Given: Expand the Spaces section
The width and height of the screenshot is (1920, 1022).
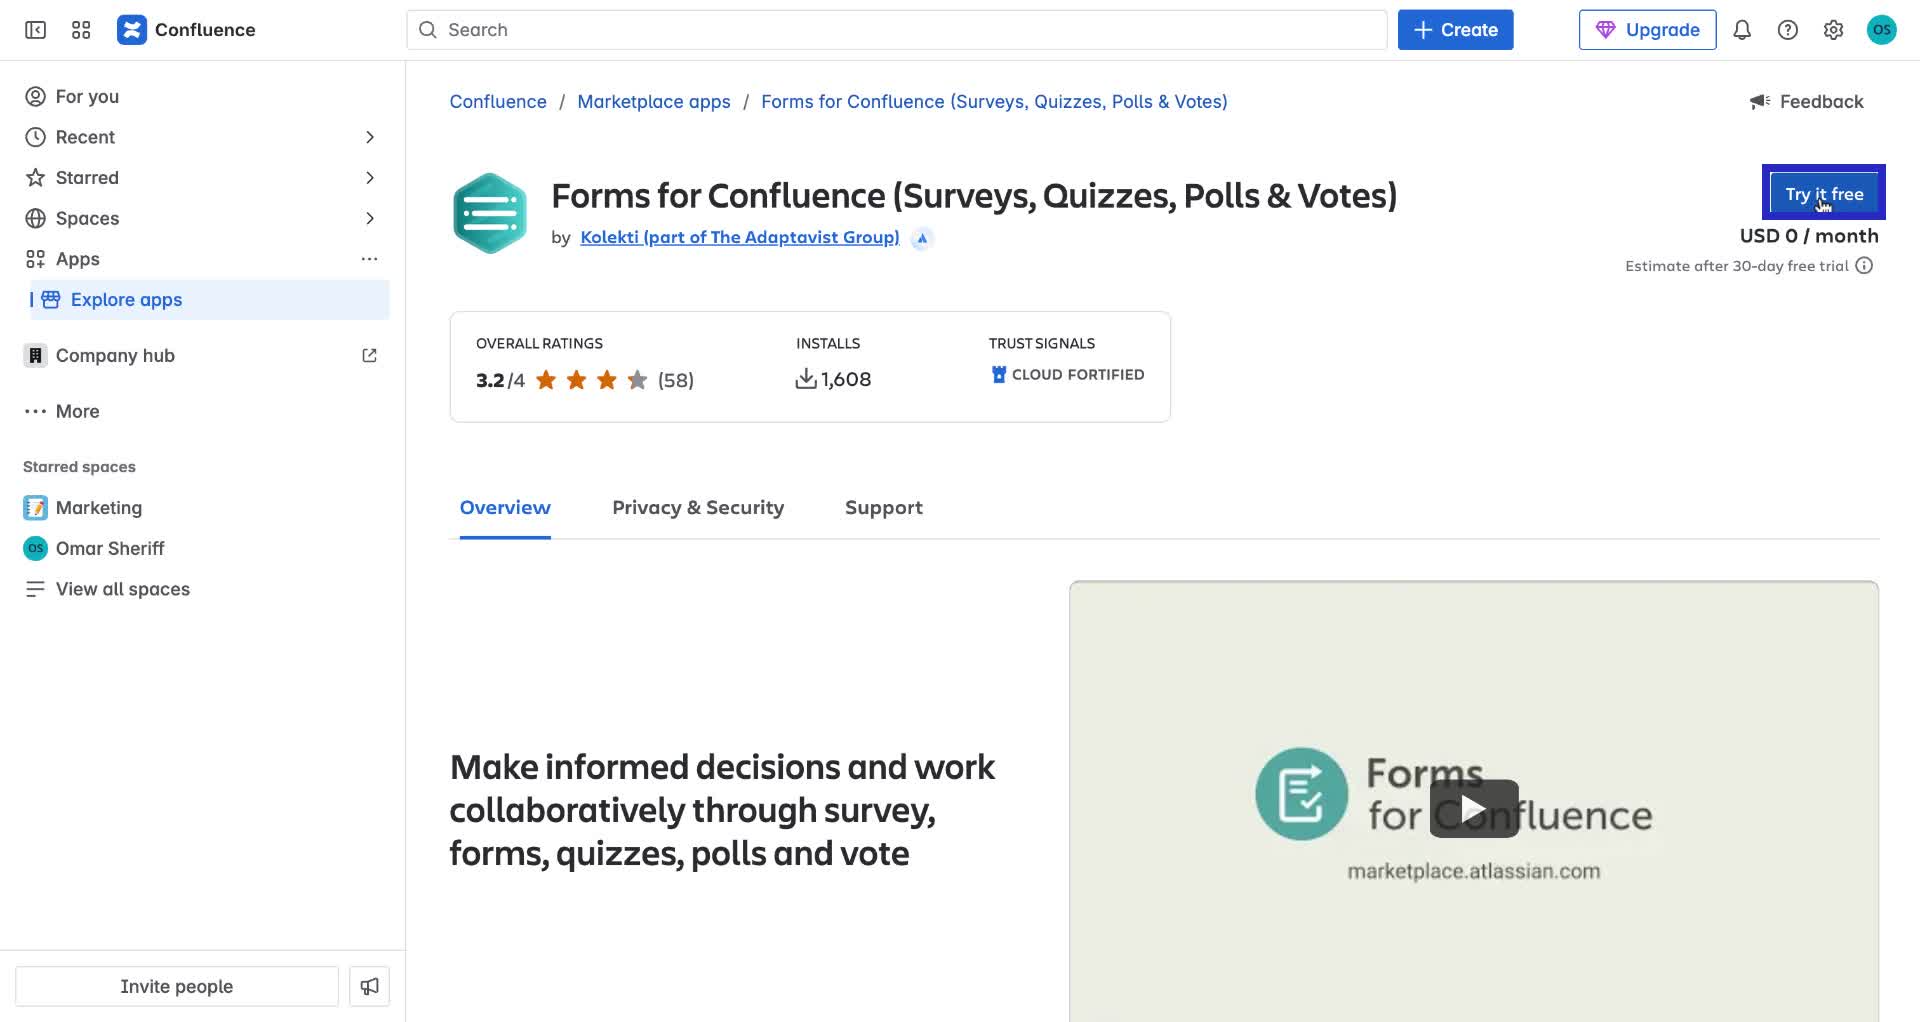Looking at the screenshot, I should tap(370, 218).
